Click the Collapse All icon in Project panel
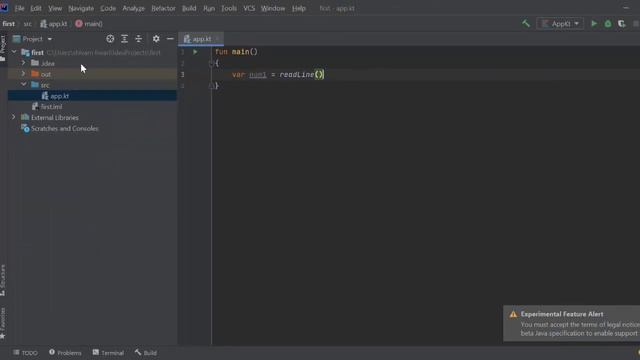The width and height of the screenshot is (640, 360). pyautogui.click(x=139, y=39)
